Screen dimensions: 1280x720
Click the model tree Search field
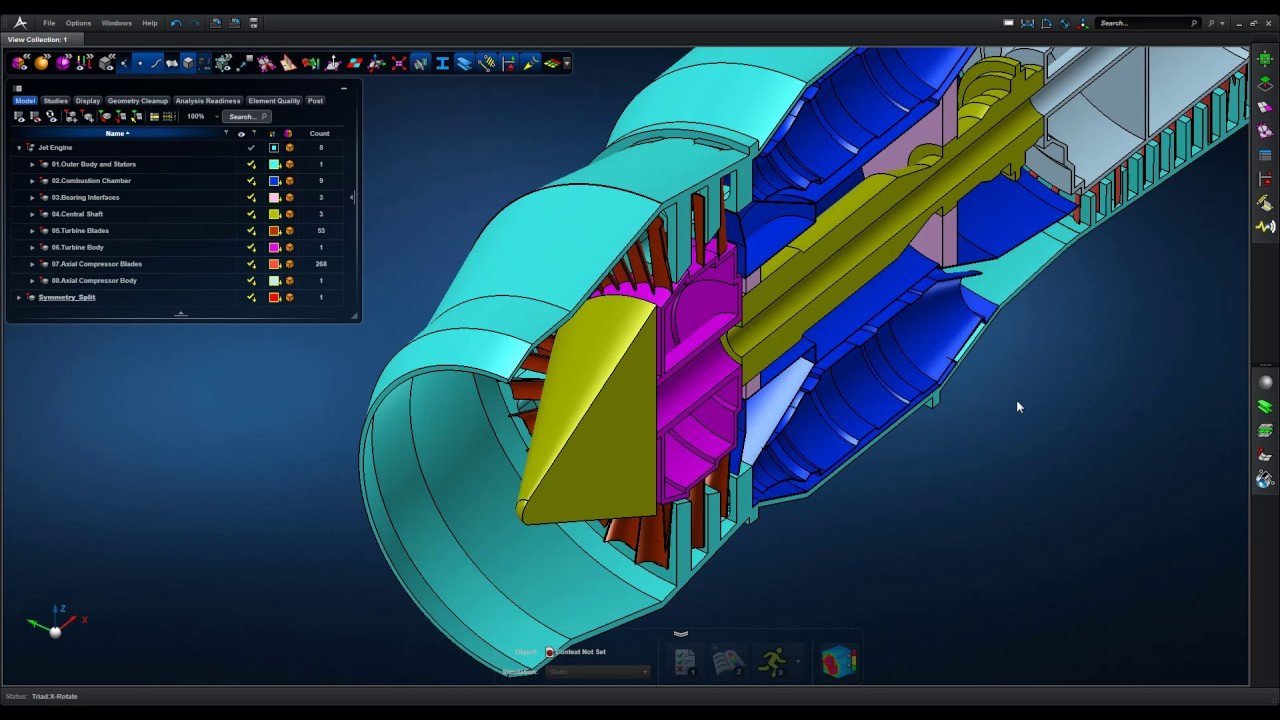click(x=246, y=117)
